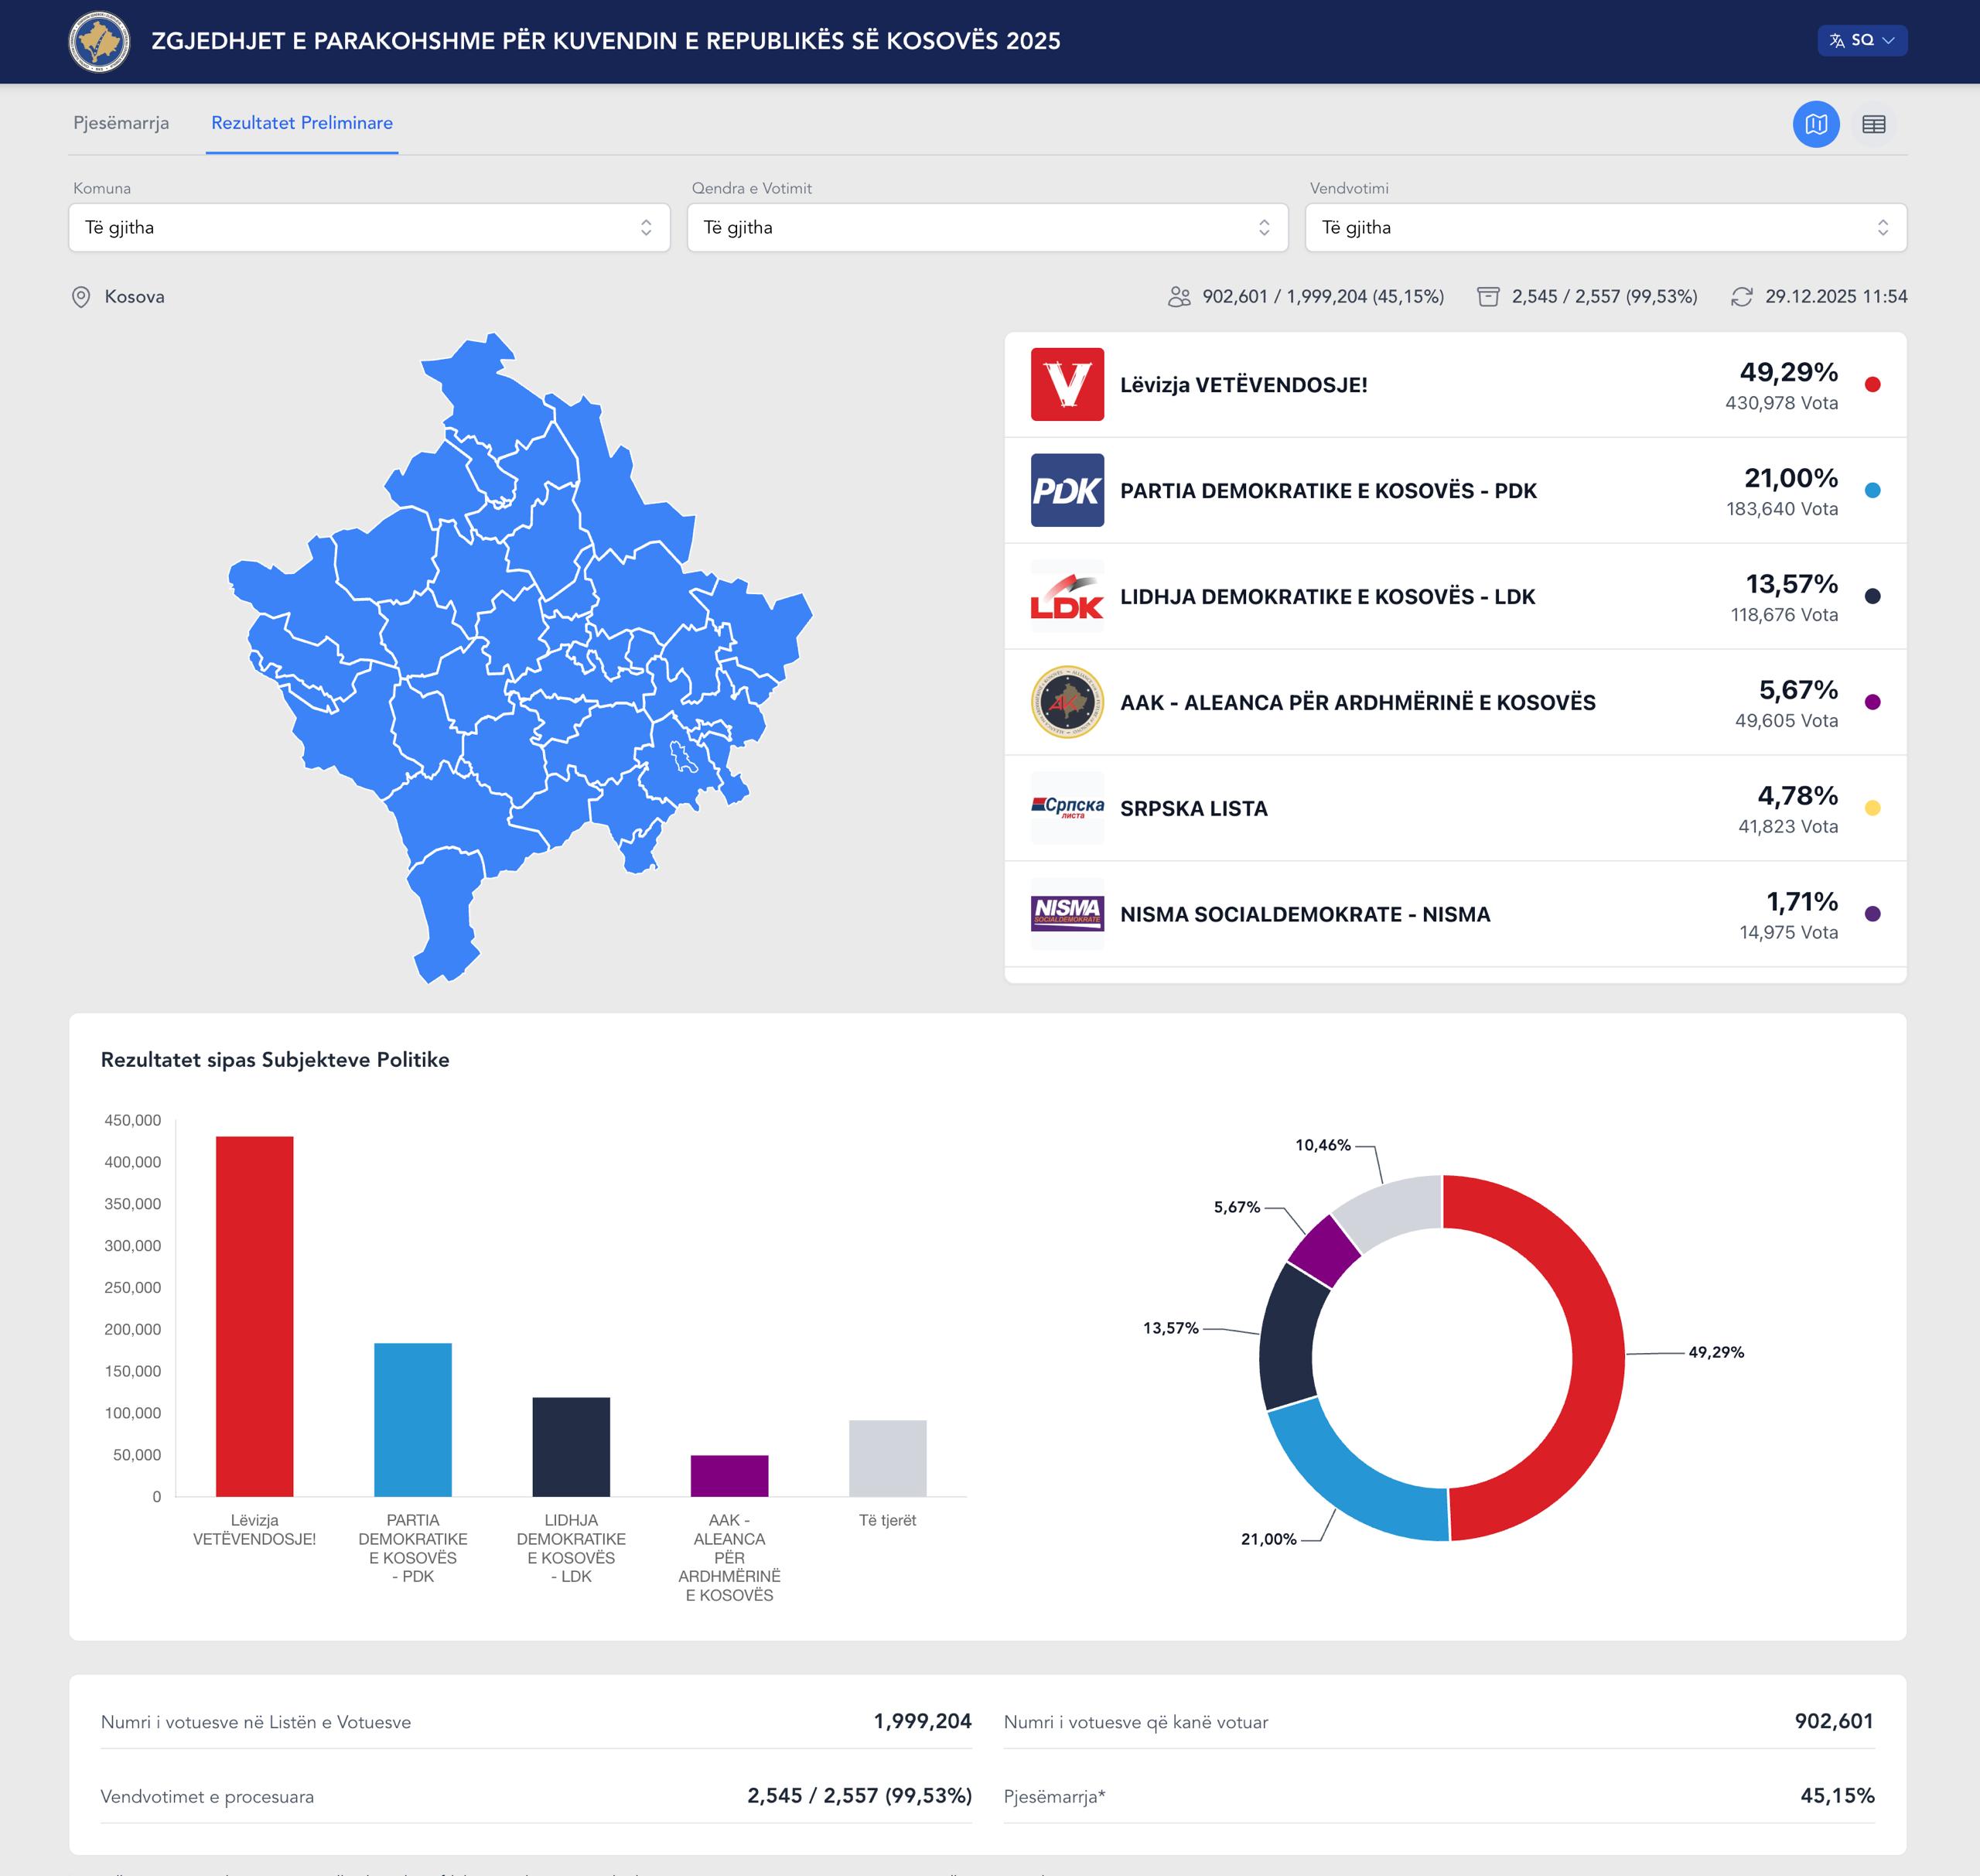Click the NISMA party logo
This screenshot has height=1876, width=1980.
tap(1067, 914)
